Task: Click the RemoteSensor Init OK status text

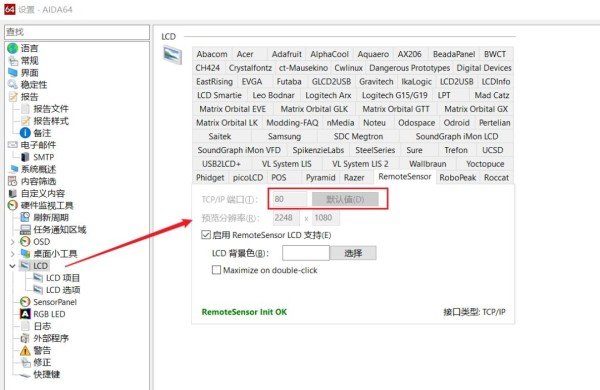Action: (244, 312)
